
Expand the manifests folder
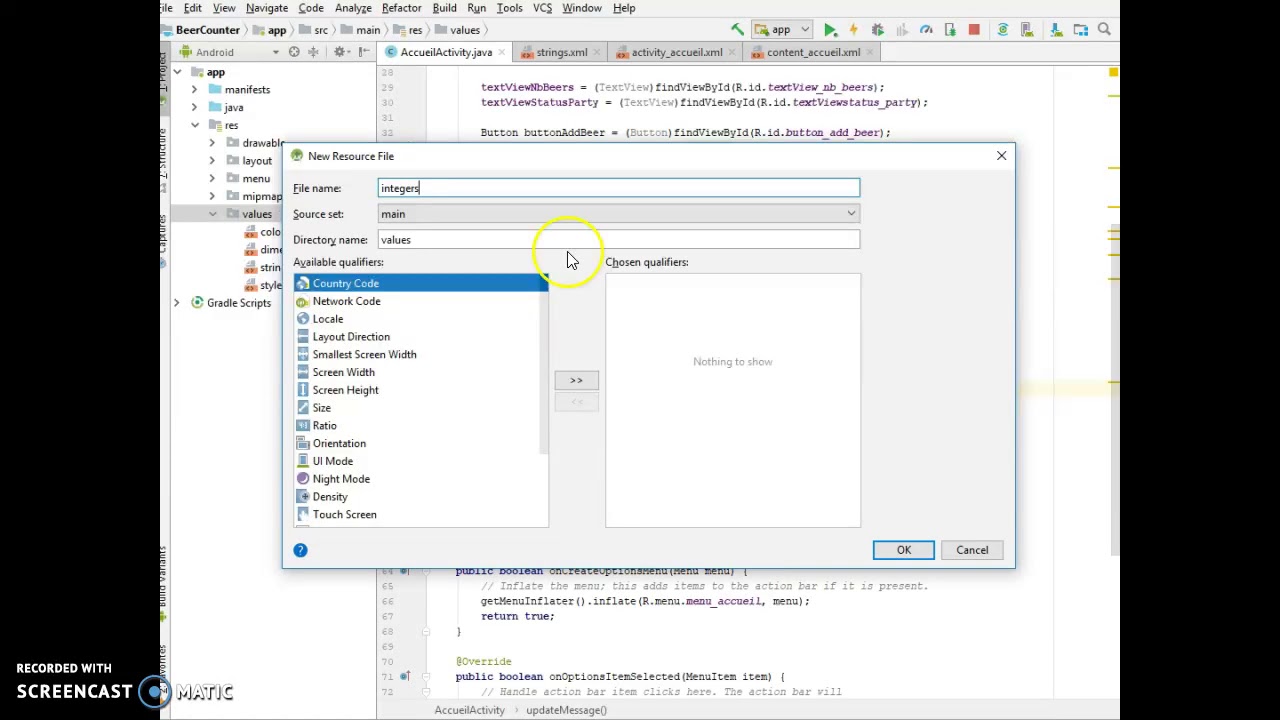(194, 90)
